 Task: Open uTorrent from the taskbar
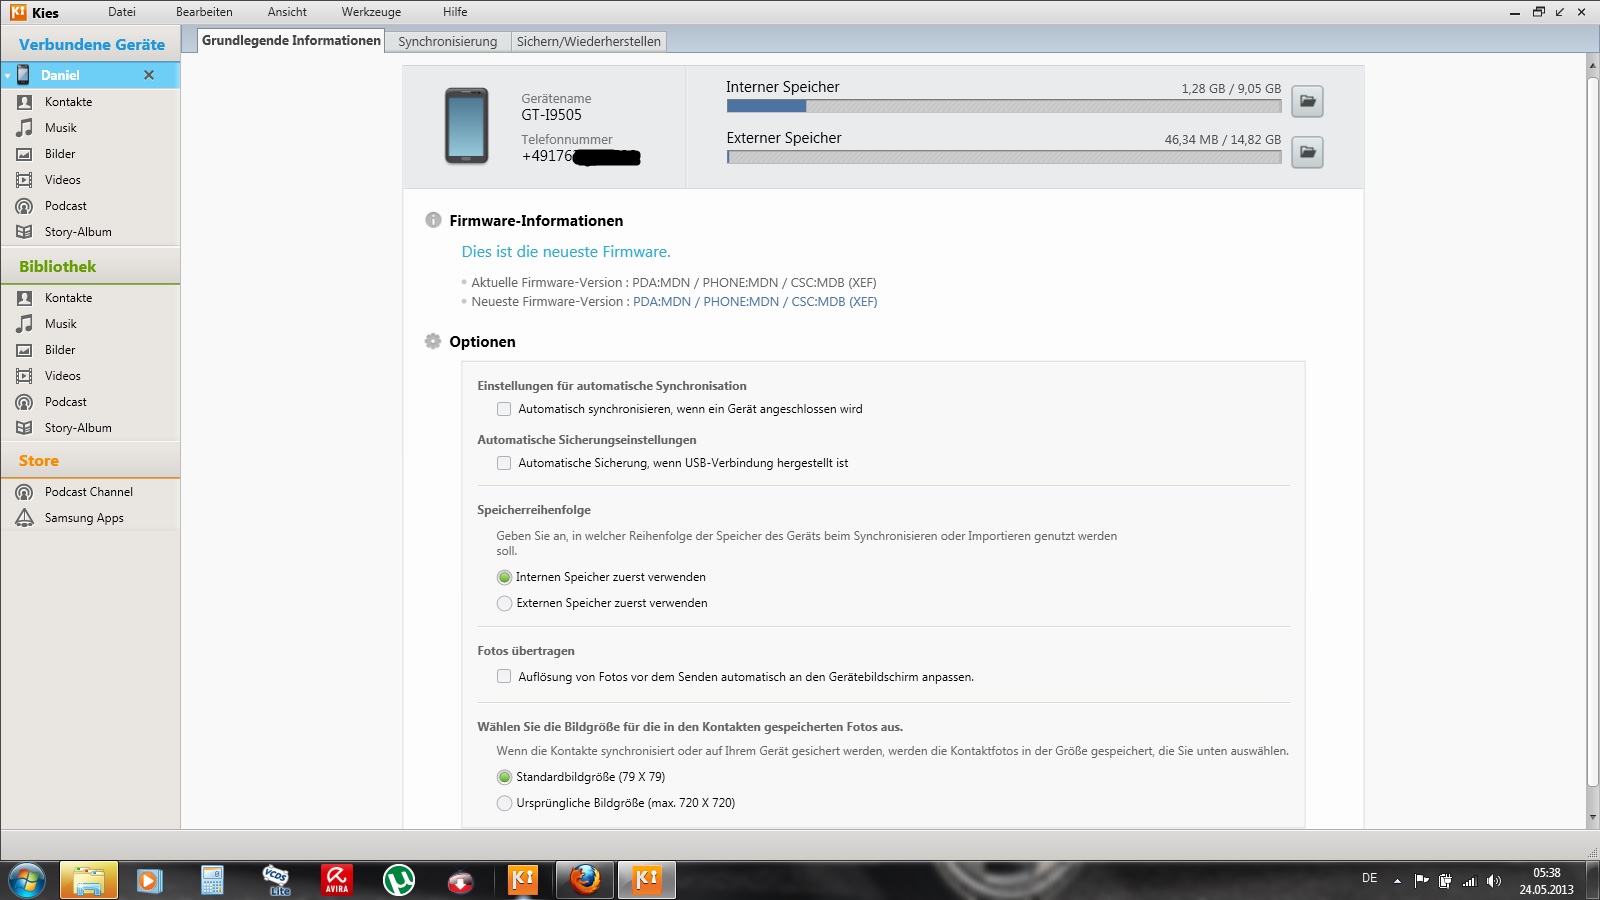pyautogui.click(x=399, y=881)
